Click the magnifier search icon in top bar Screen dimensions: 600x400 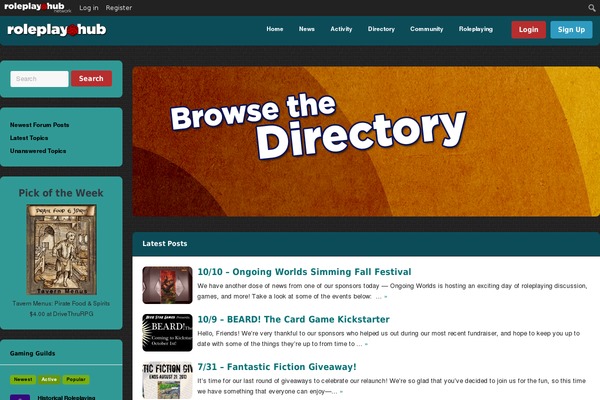[592, 8]
